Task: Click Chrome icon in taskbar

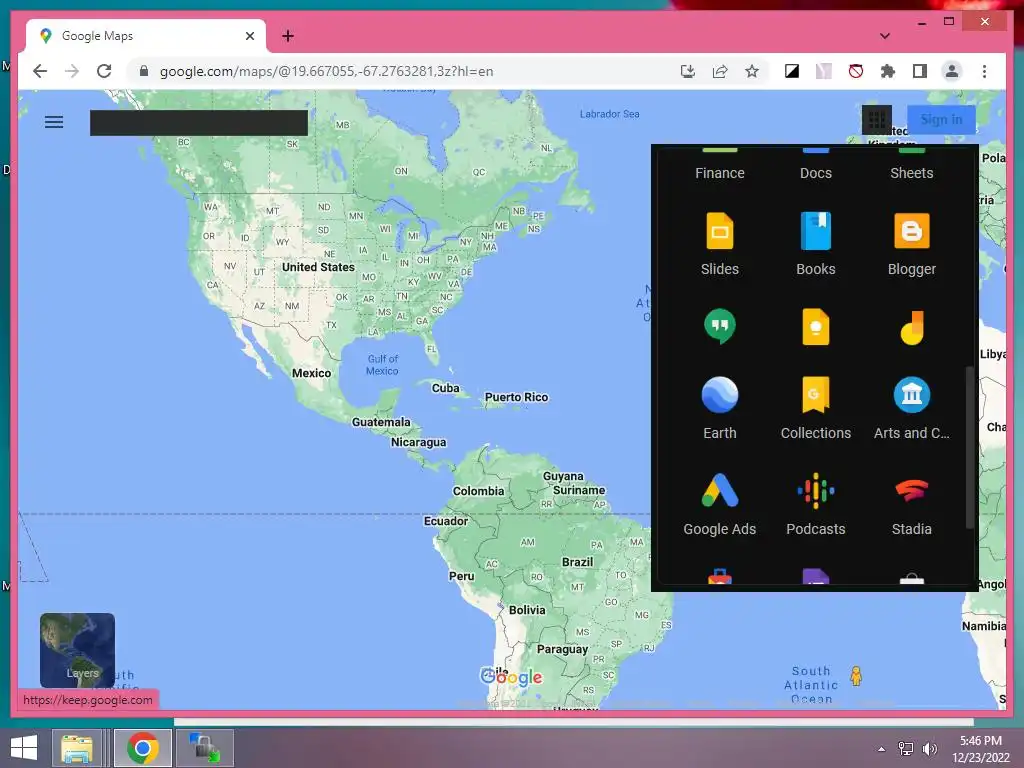Action: pos(142,748)
